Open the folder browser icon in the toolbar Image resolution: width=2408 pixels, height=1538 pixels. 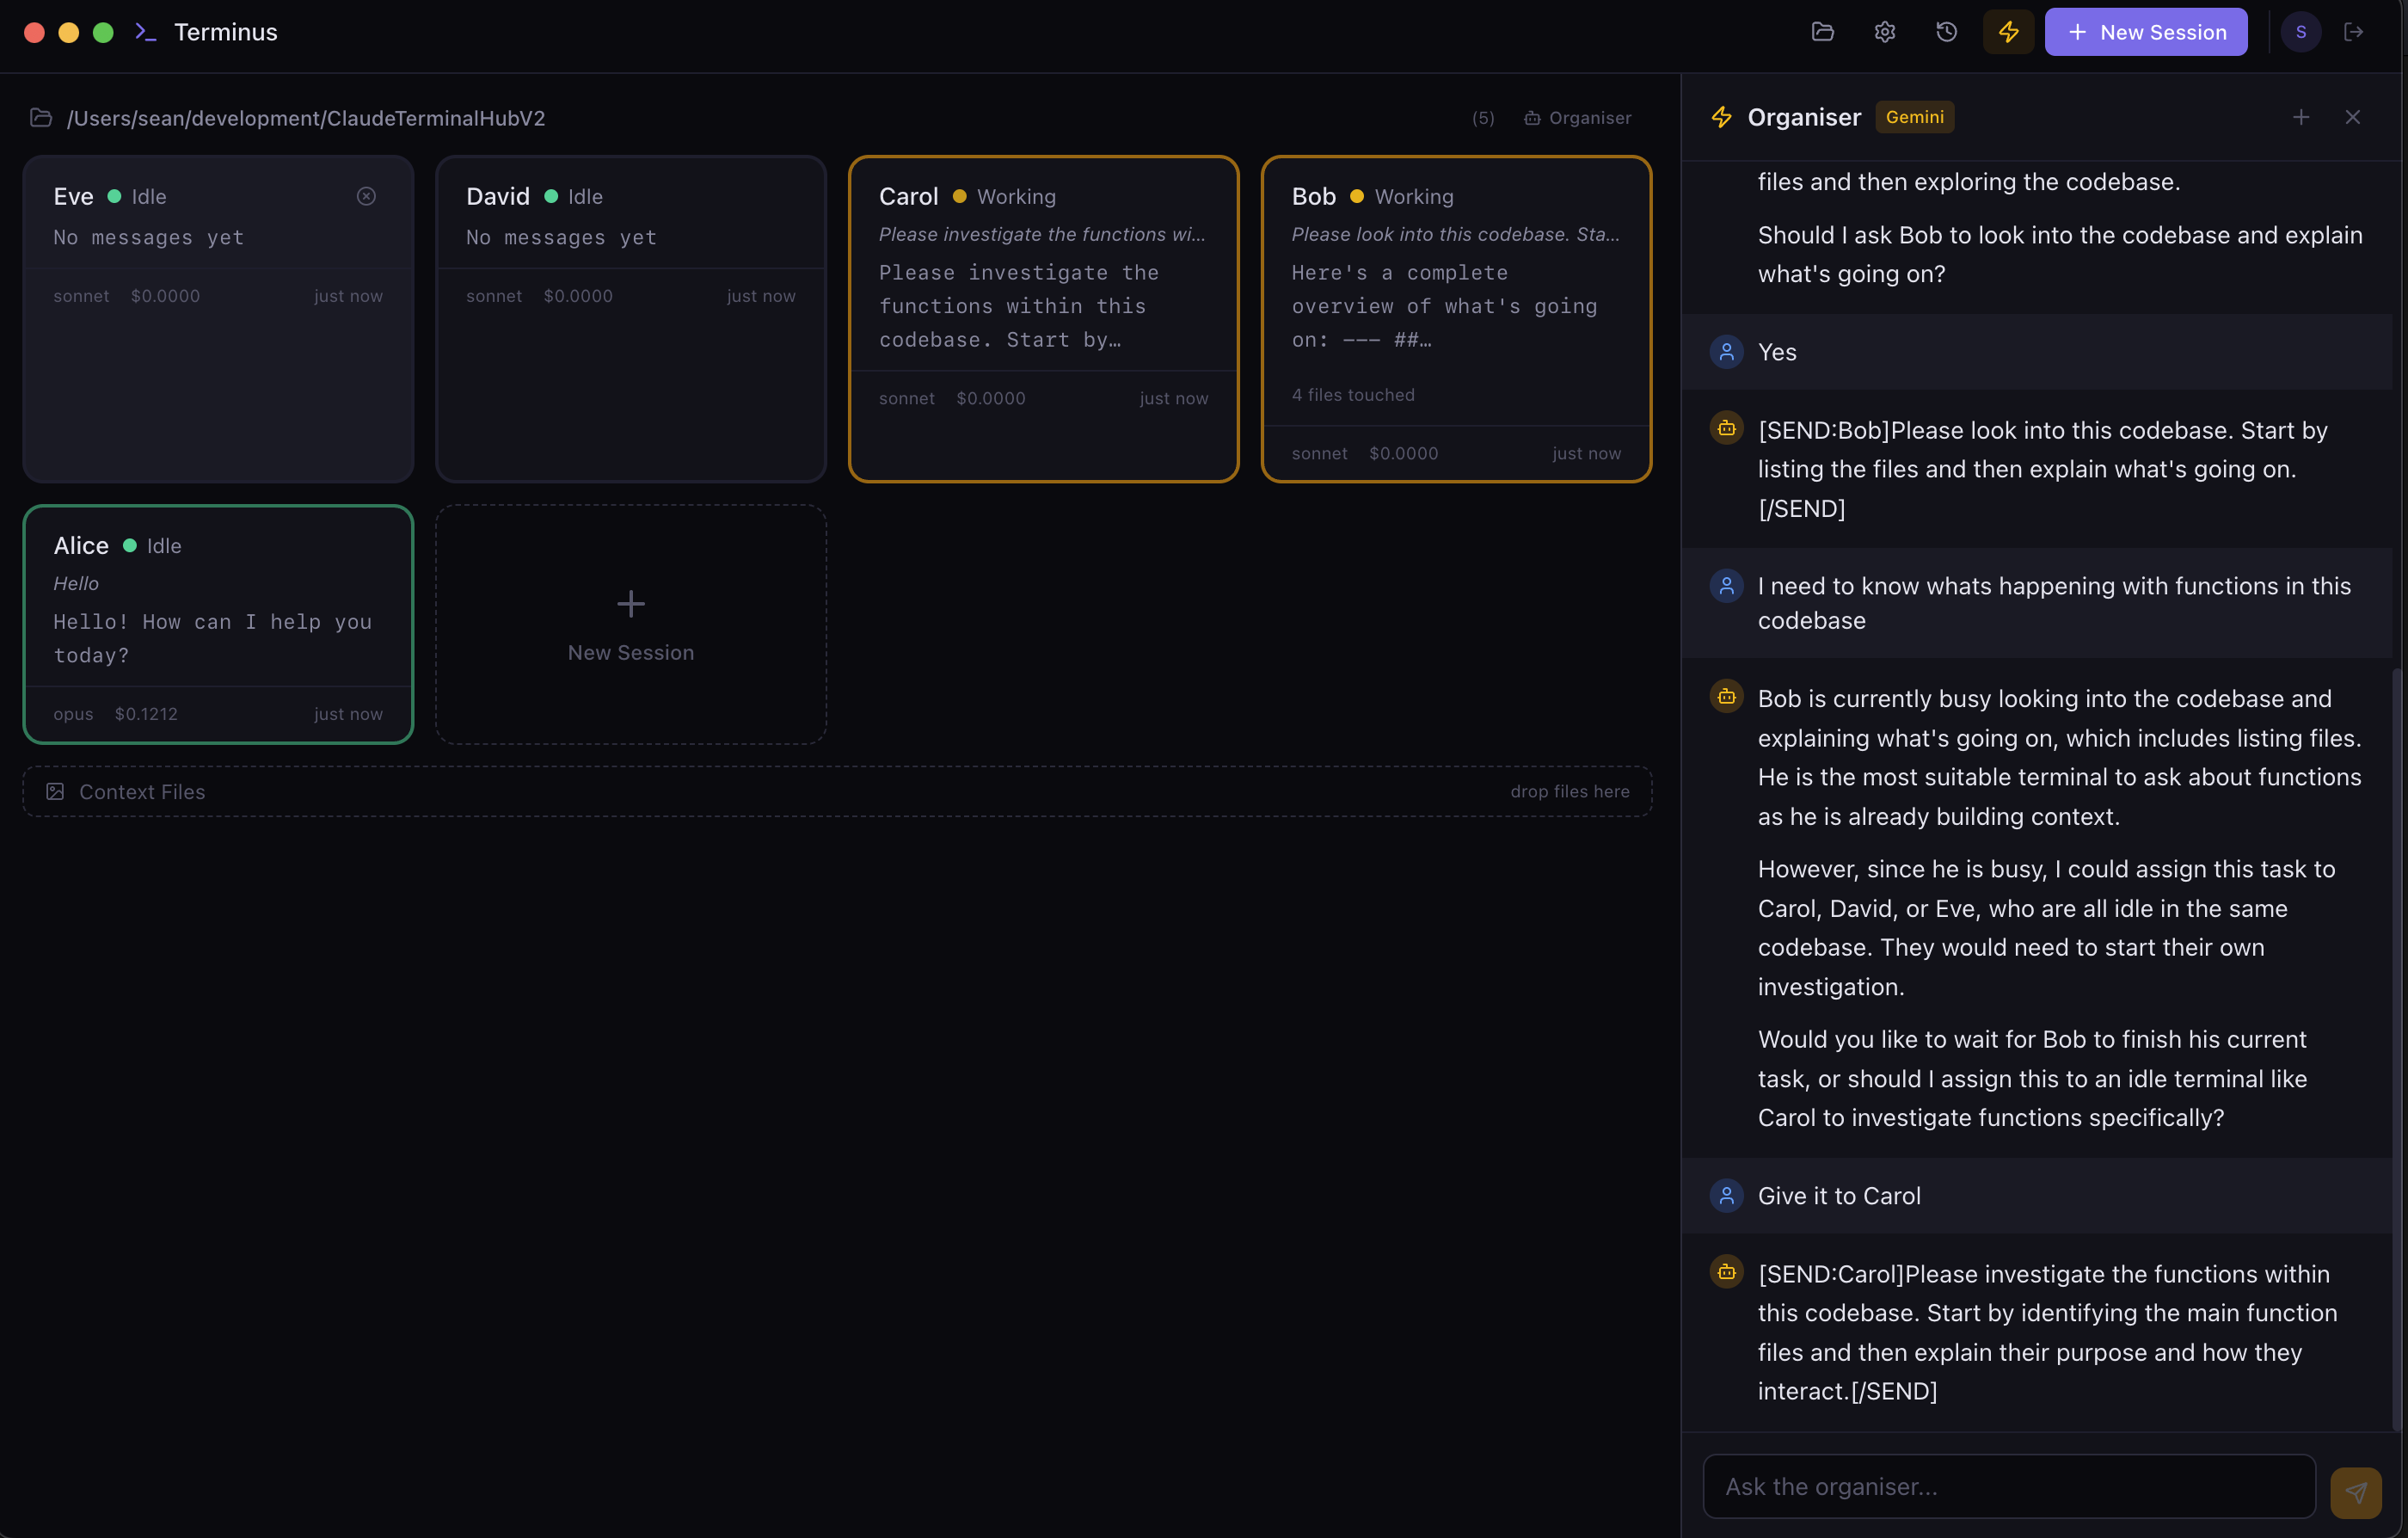pos(1822,31)
